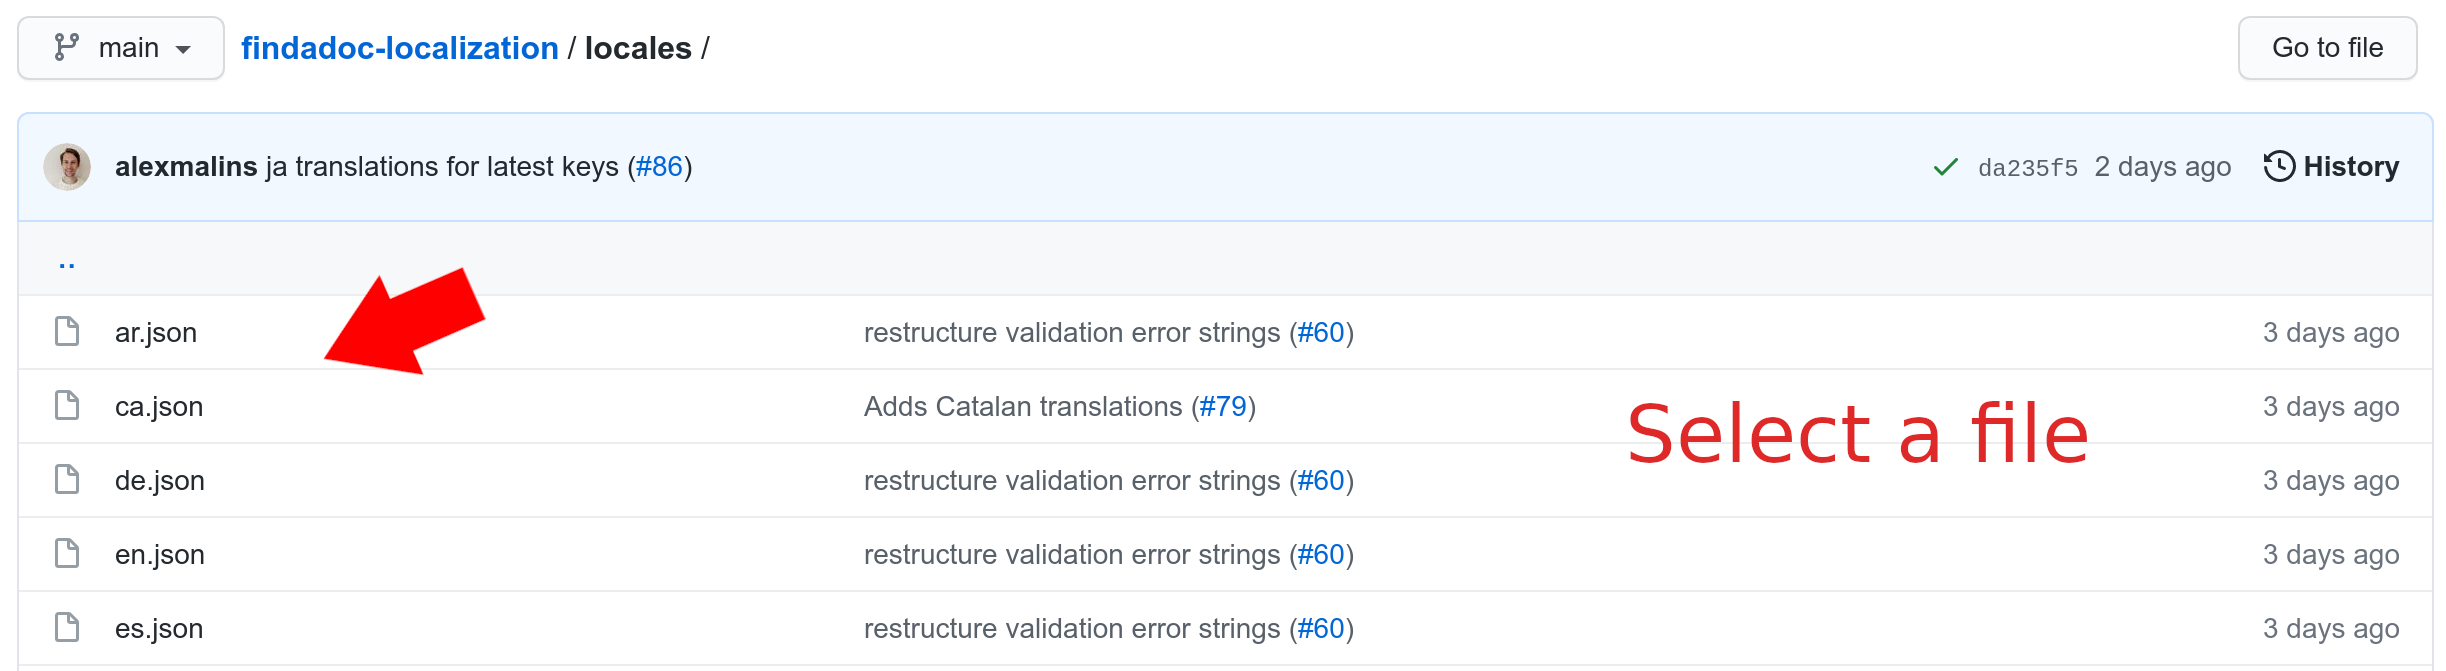Open the es.json file
The height and width of the screenshot is (671, 2446).
tap(159, 628)
